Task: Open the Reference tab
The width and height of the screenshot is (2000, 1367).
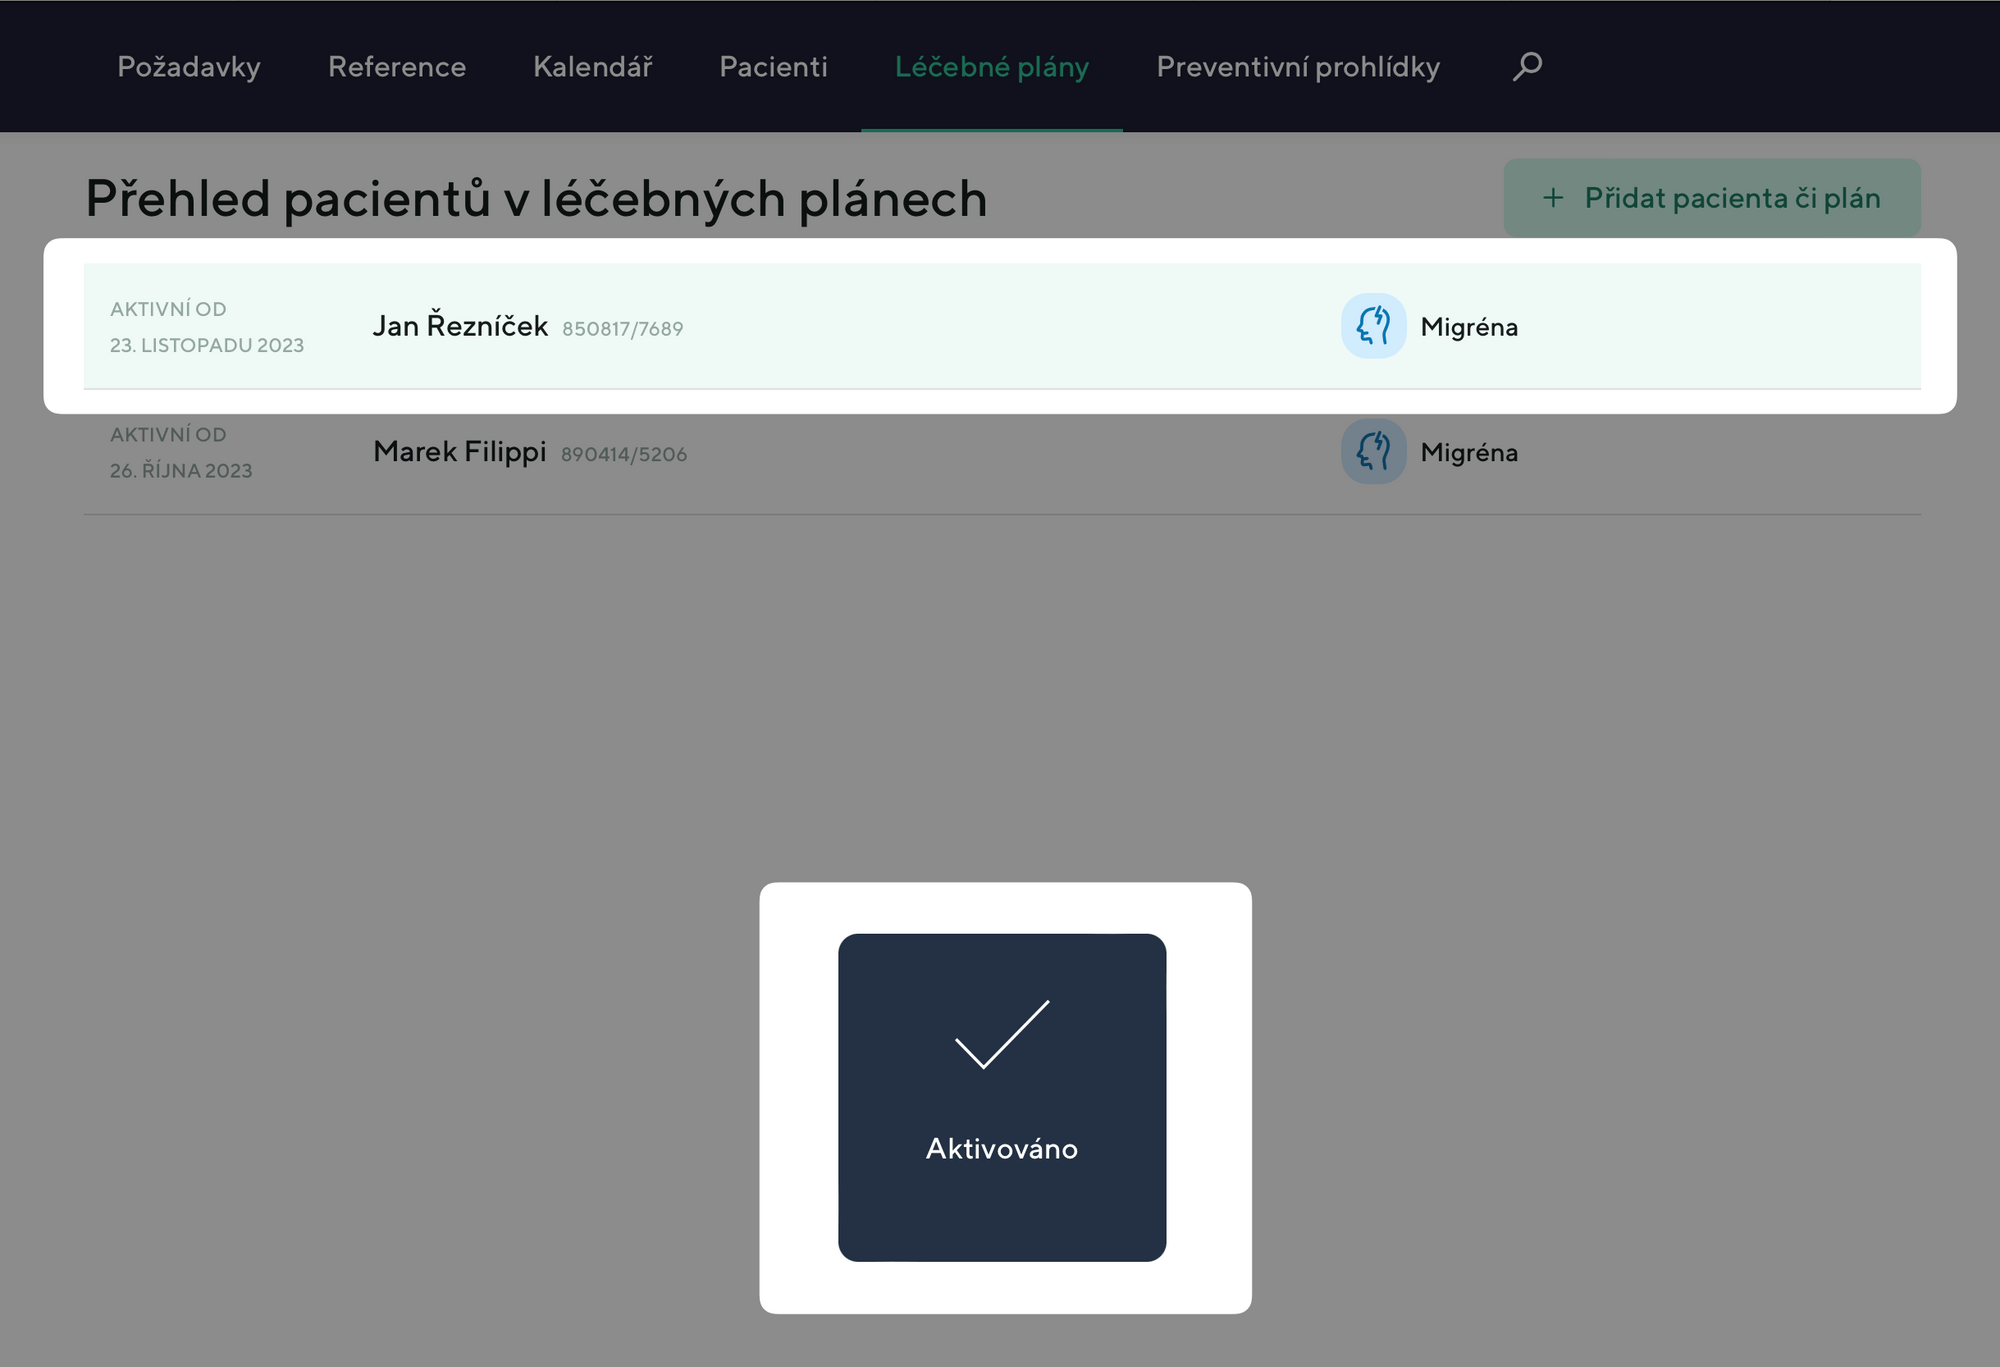Action: point(397,67)
